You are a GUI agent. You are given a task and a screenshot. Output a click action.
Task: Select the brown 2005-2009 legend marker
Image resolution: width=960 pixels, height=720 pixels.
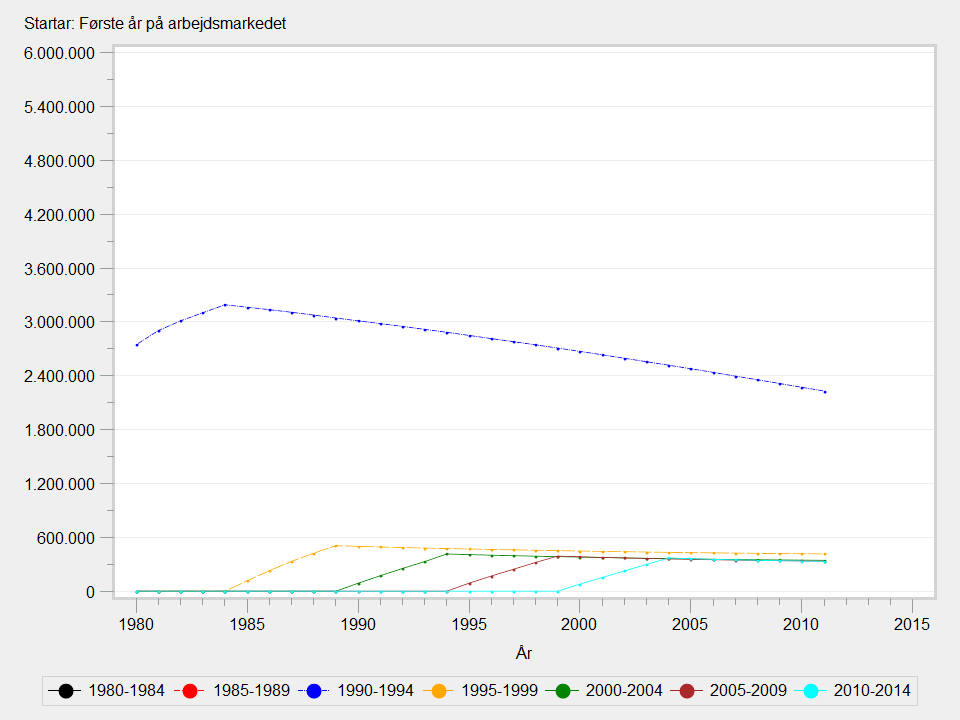coord(687,690)
